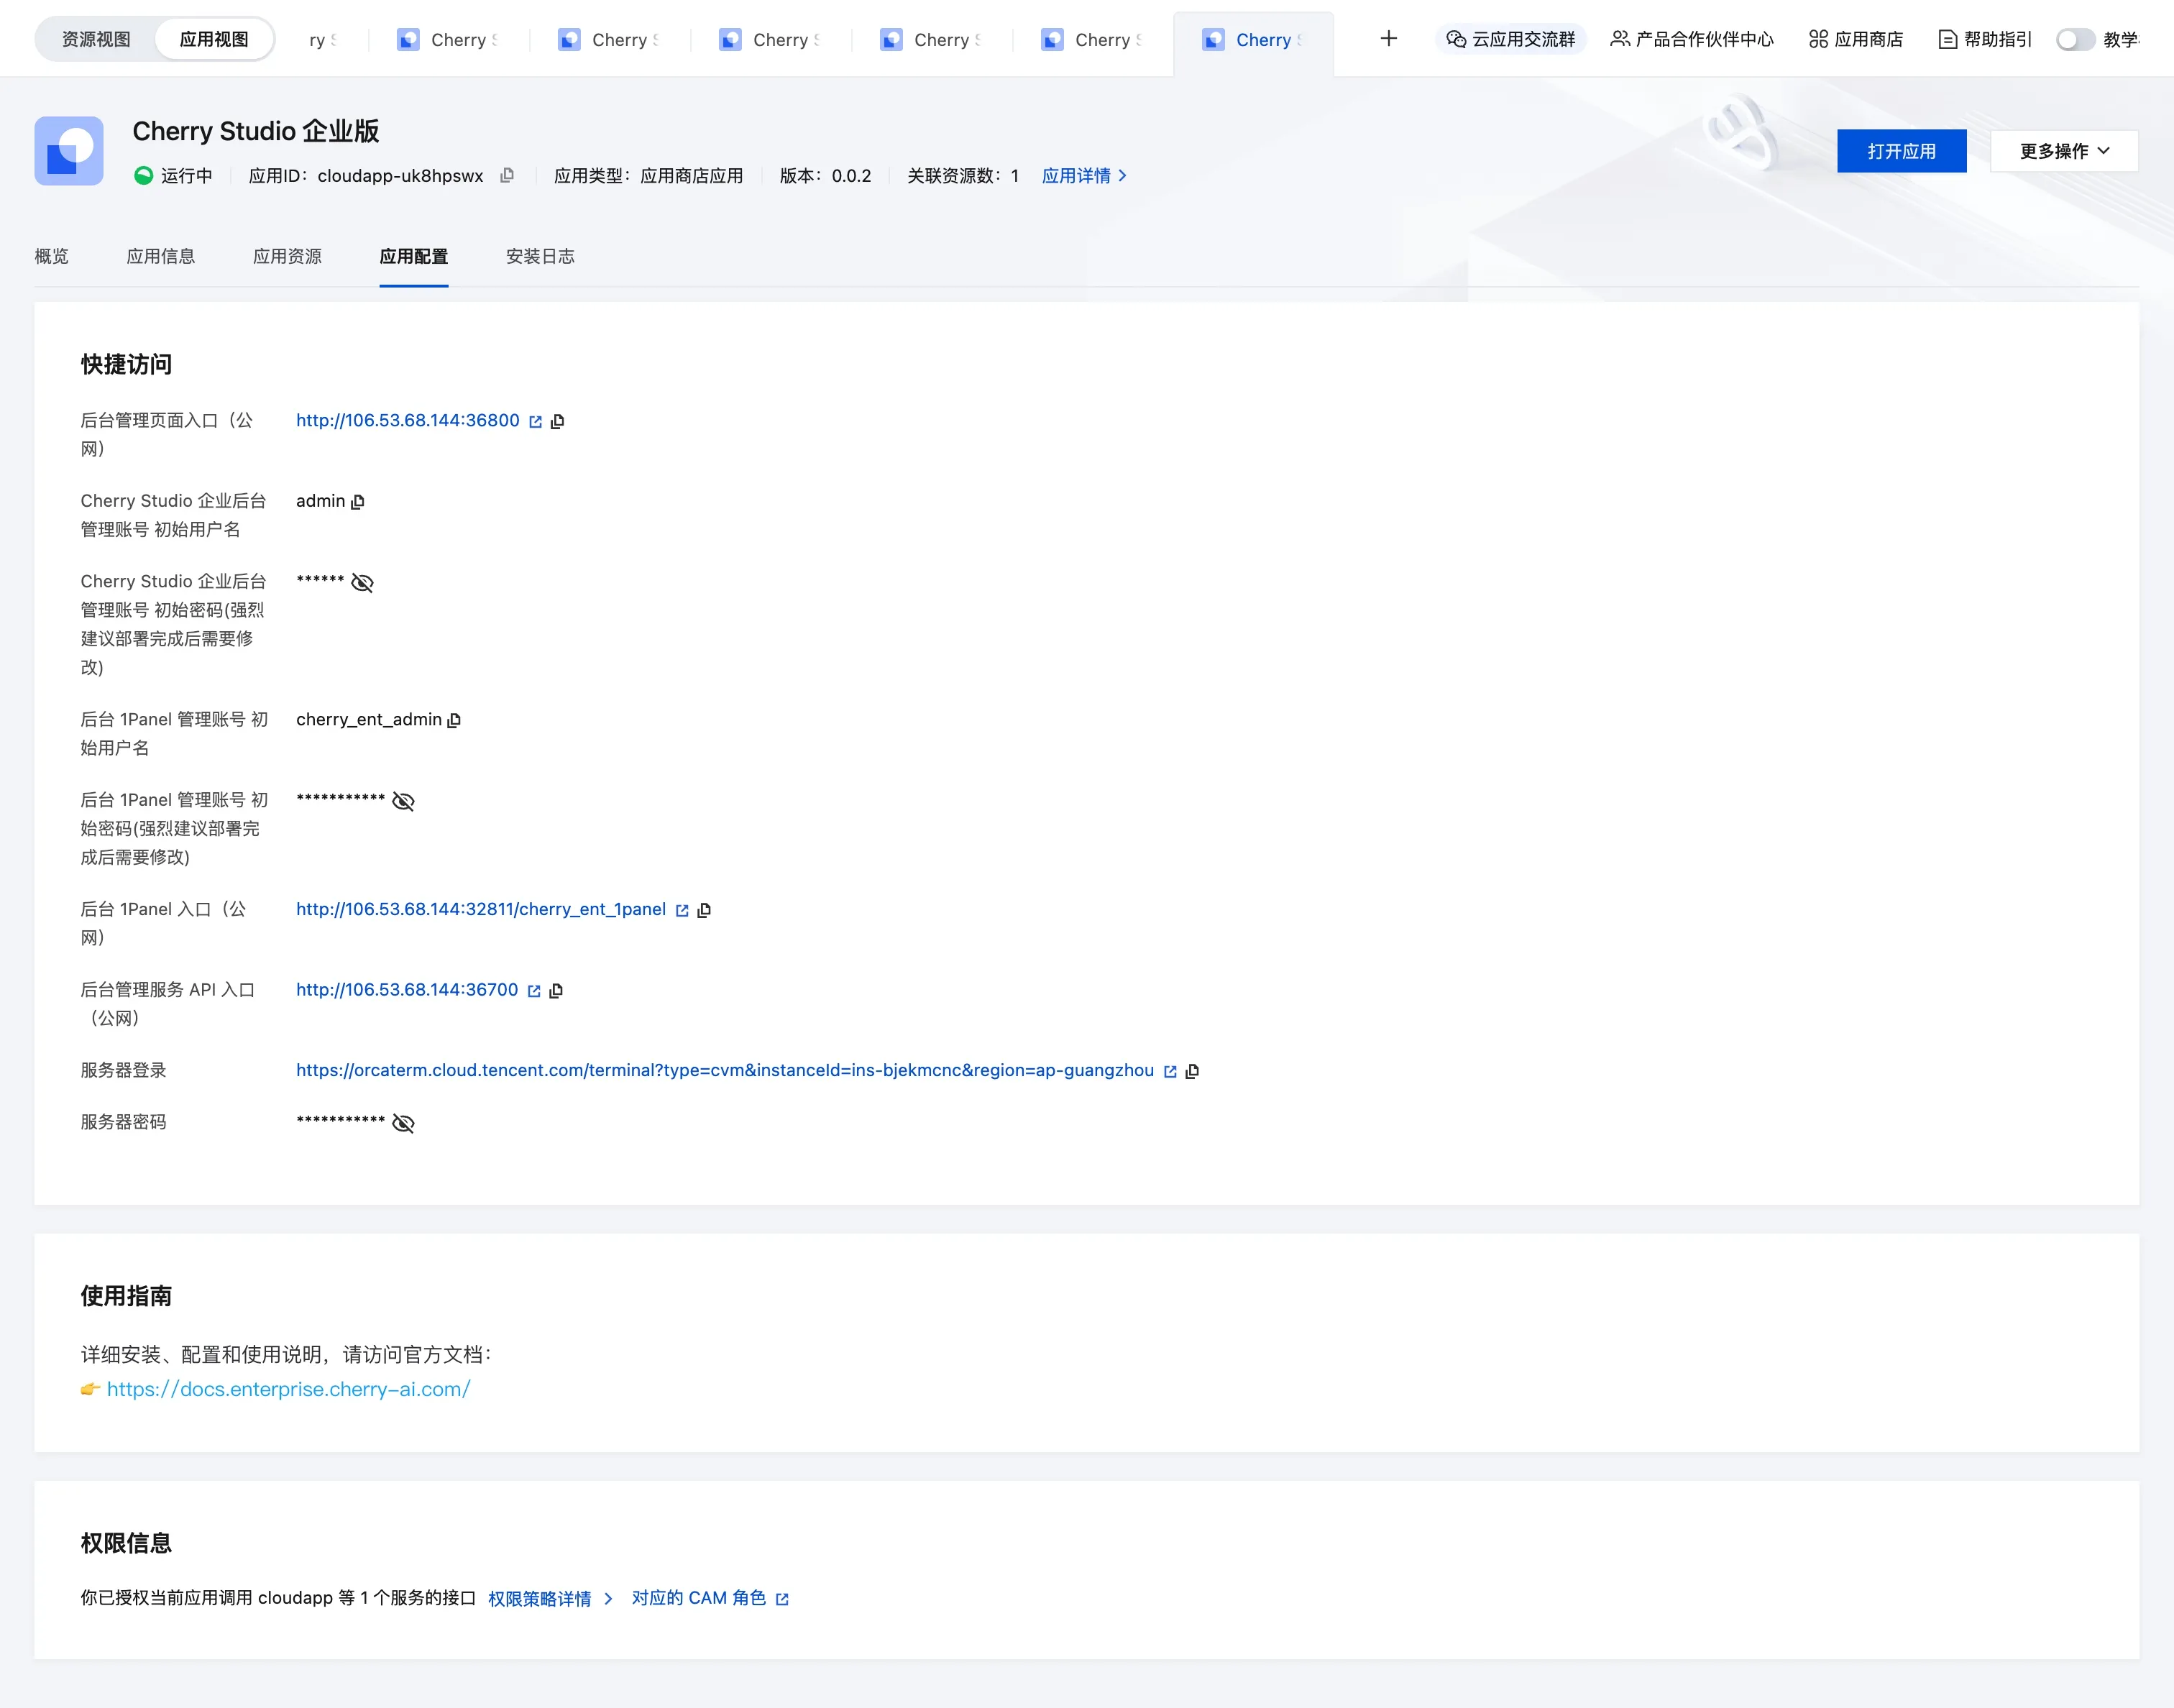Copy the API entry URL with port 36700
Viewport: 2174px width, 1708px height.
coord(556,990)
